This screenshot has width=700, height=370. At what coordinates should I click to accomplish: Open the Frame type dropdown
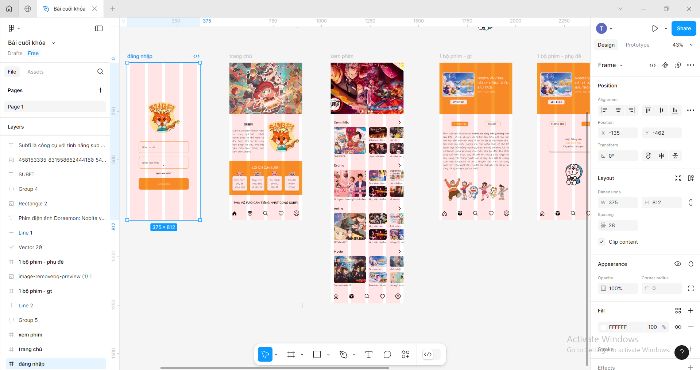[x=610, y=65]
